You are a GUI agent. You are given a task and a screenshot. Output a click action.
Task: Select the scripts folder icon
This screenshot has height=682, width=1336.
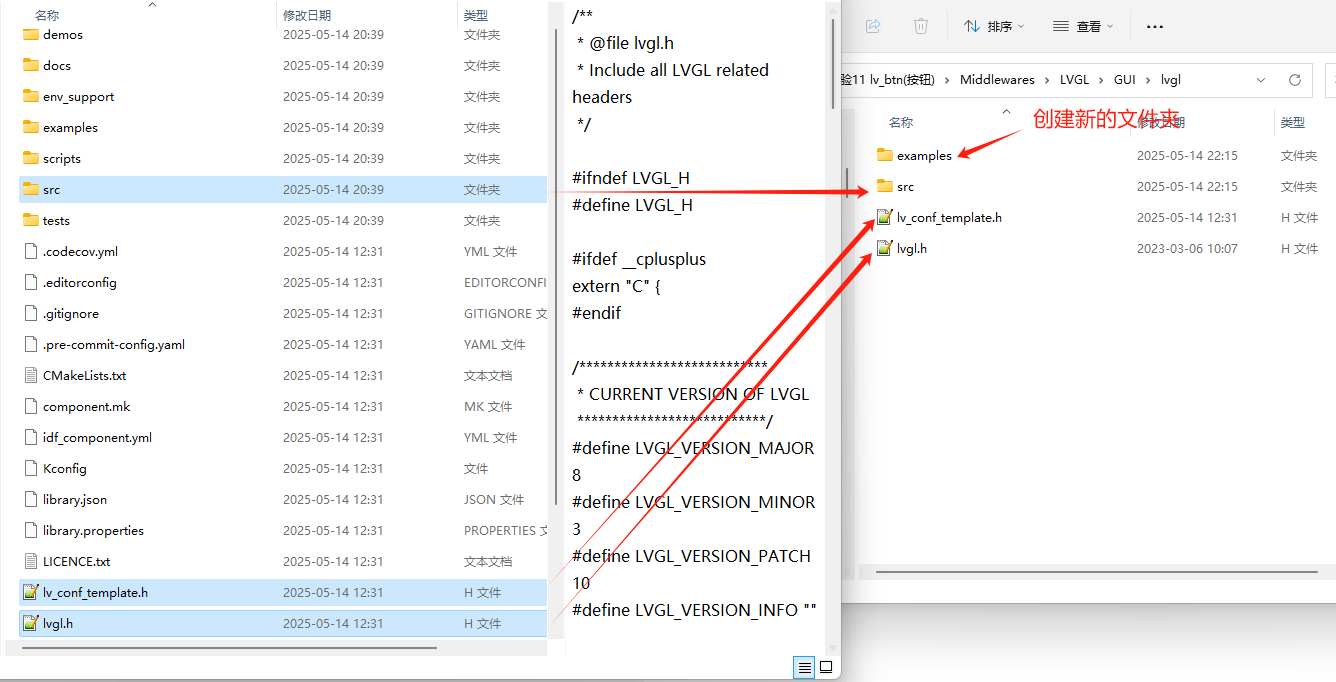(30, 159)
